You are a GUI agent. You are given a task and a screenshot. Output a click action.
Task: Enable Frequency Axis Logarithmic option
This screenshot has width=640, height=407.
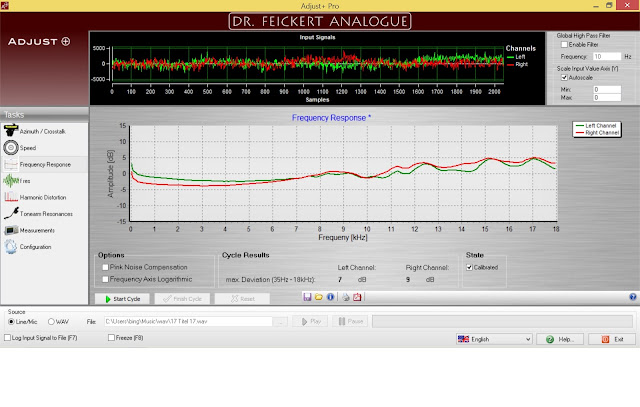105,279
